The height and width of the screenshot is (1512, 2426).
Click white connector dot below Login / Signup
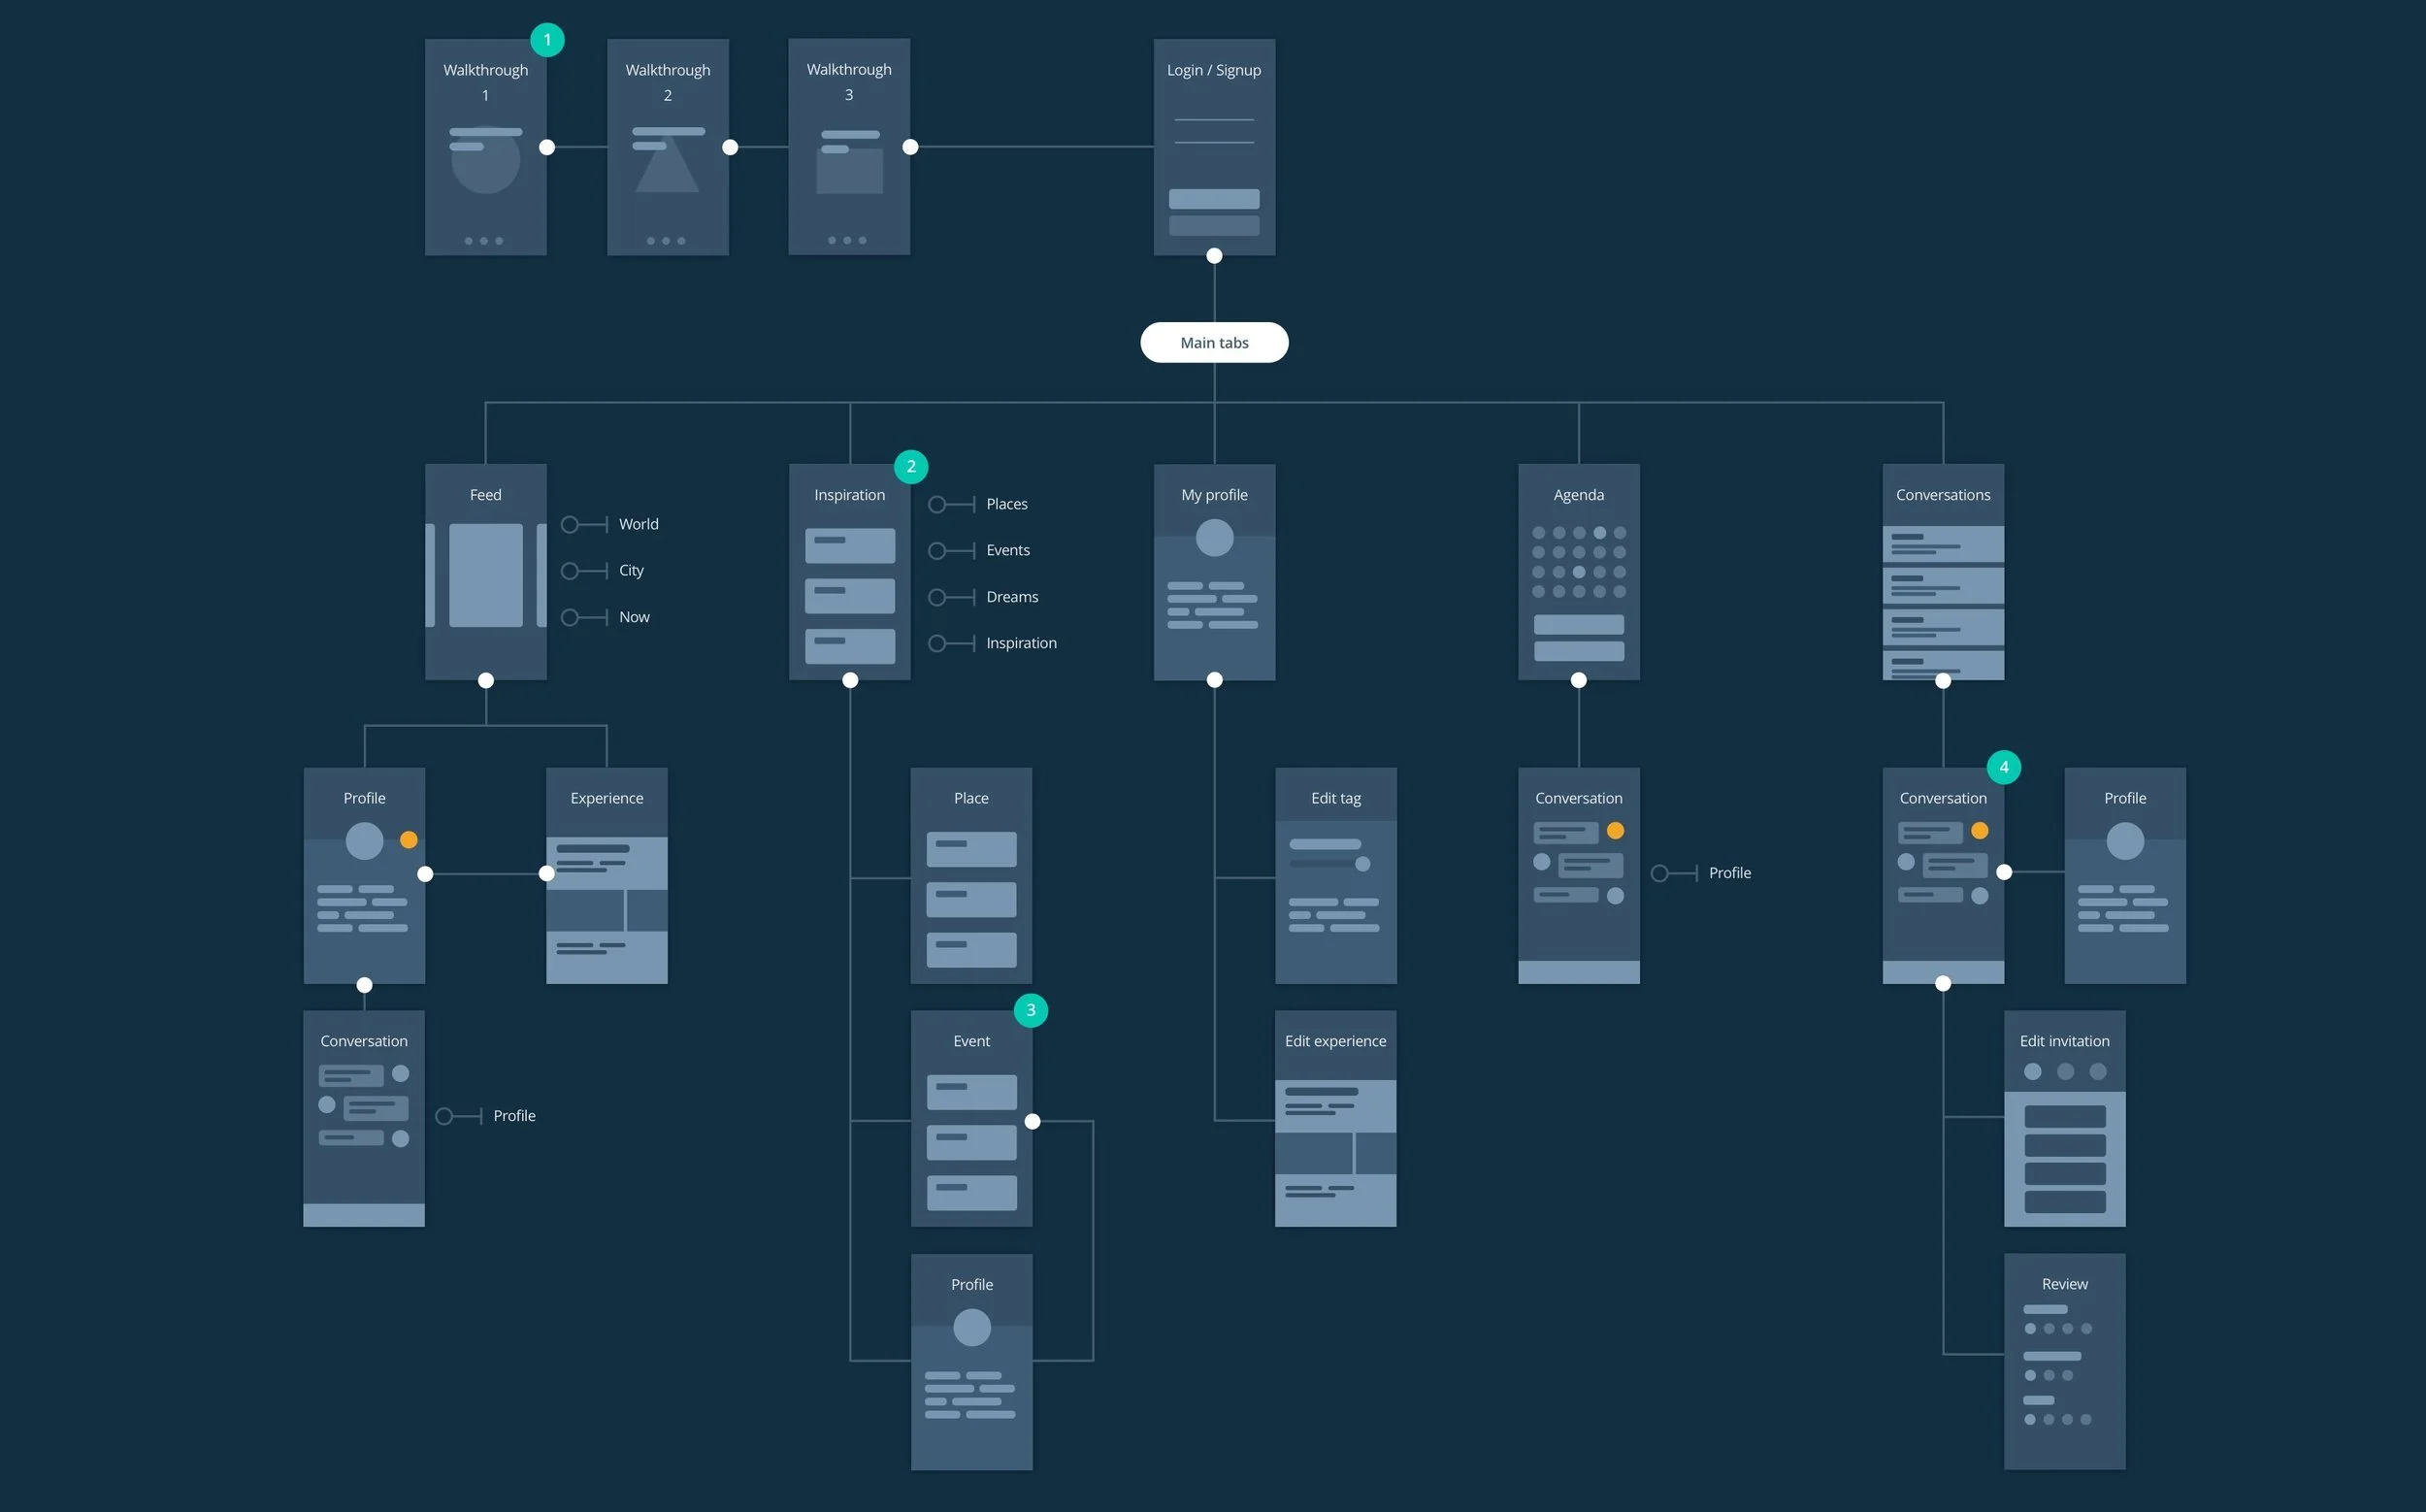(x=1214, y=256)
